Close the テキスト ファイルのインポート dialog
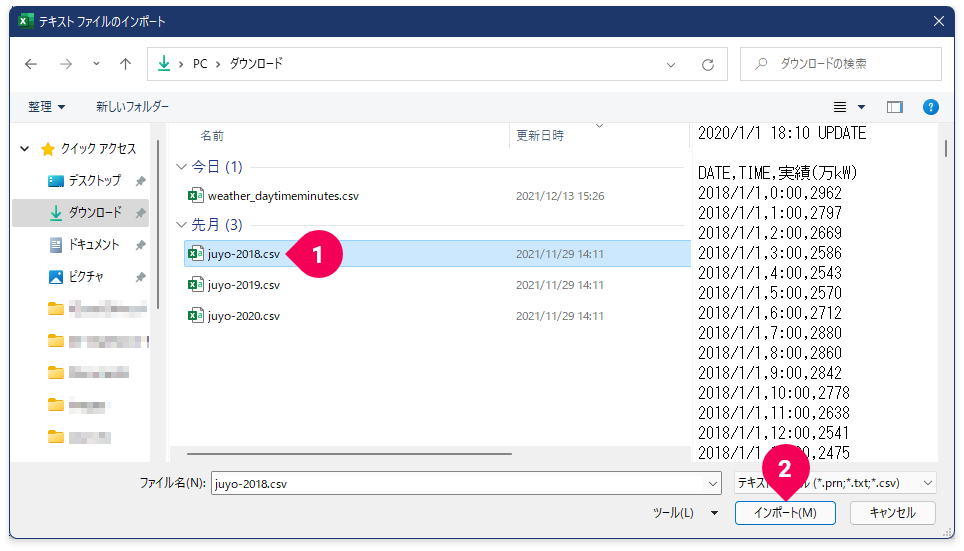Image resolution: width=964 pixels, height=551 pixels. click(x=939, y=22)
